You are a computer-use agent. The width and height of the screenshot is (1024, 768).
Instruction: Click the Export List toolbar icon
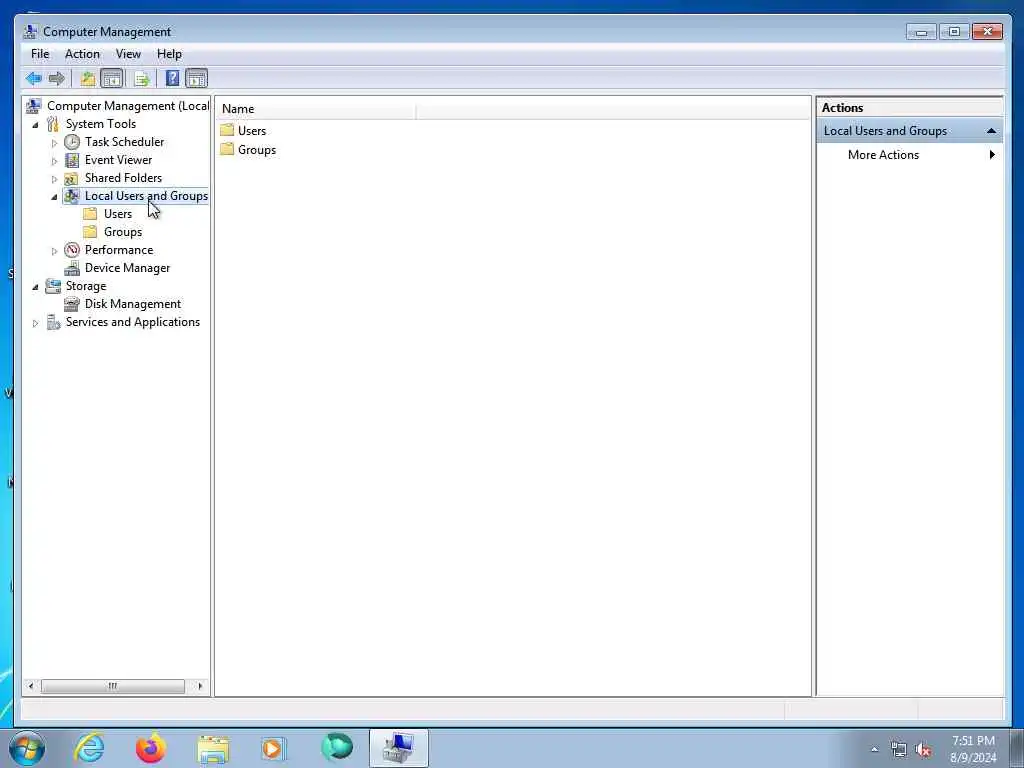click(x=142, y=79)
